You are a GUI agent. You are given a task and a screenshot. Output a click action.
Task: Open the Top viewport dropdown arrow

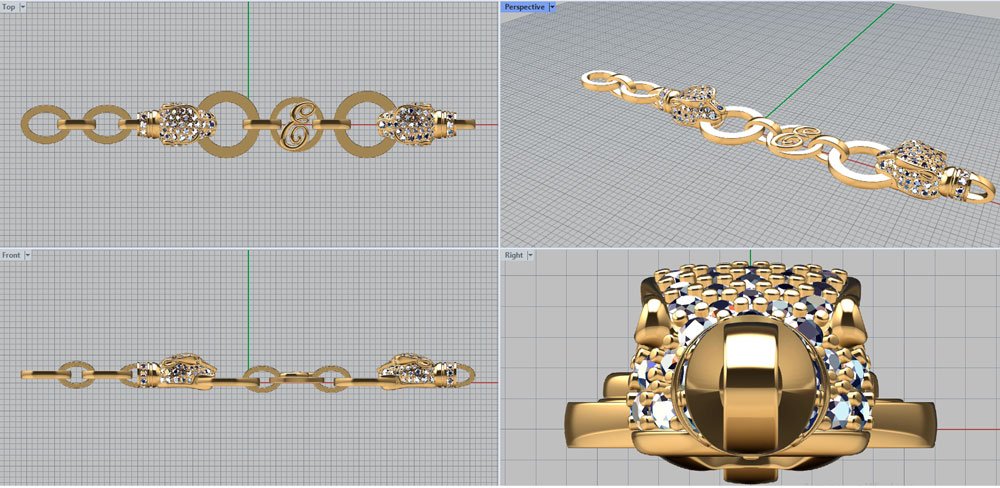[x=24, y=7]
